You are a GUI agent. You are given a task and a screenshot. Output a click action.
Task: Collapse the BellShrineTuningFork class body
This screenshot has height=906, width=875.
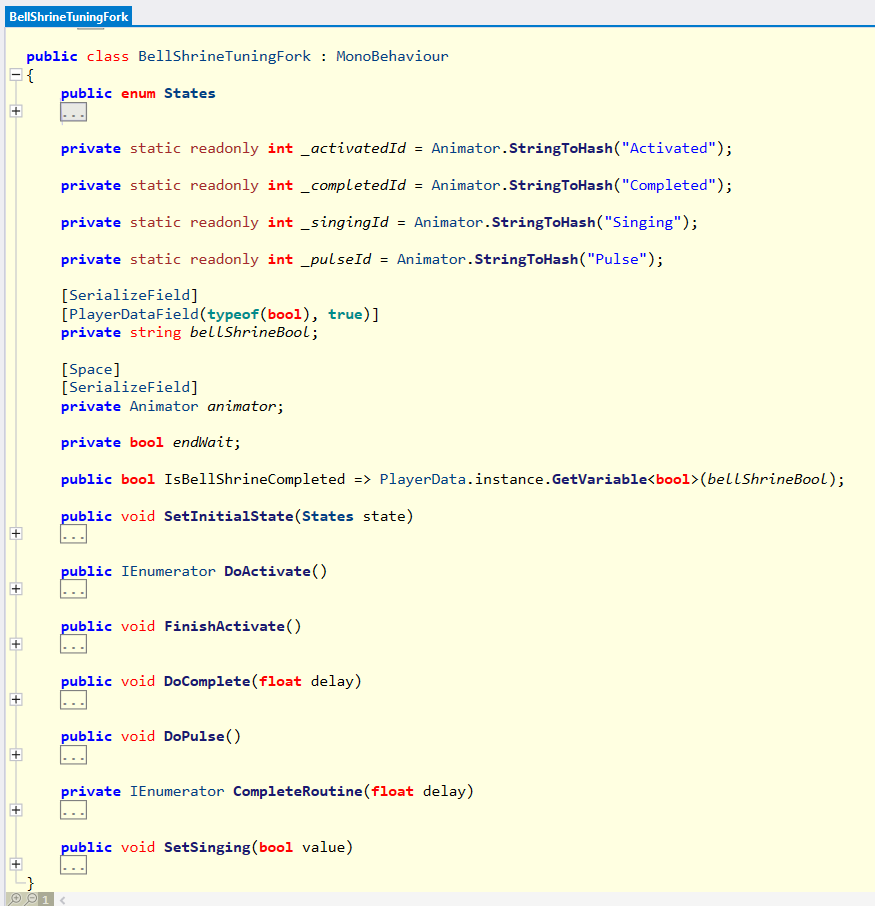15,75
